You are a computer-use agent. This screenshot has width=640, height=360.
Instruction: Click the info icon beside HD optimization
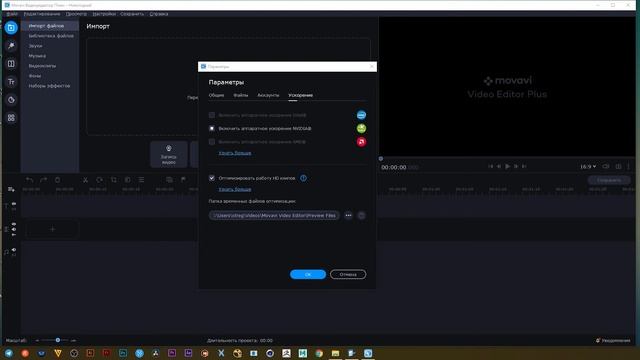pos(303,178)
